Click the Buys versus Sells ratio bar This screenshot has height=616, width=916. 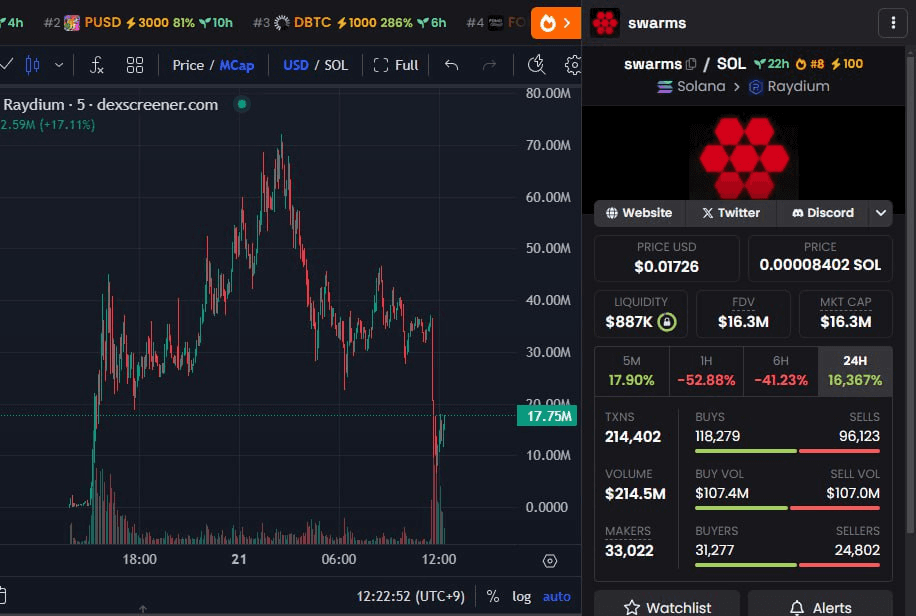point(787,451)
